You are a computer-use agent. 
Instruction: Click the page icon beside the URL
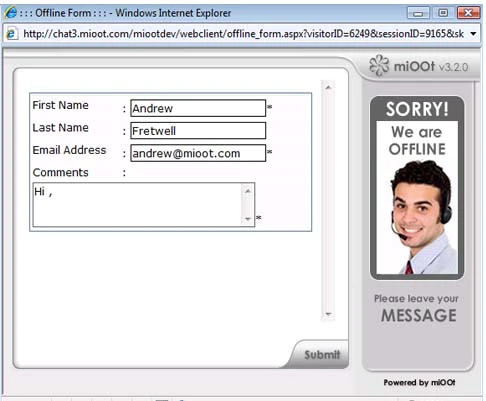(12, 34)
